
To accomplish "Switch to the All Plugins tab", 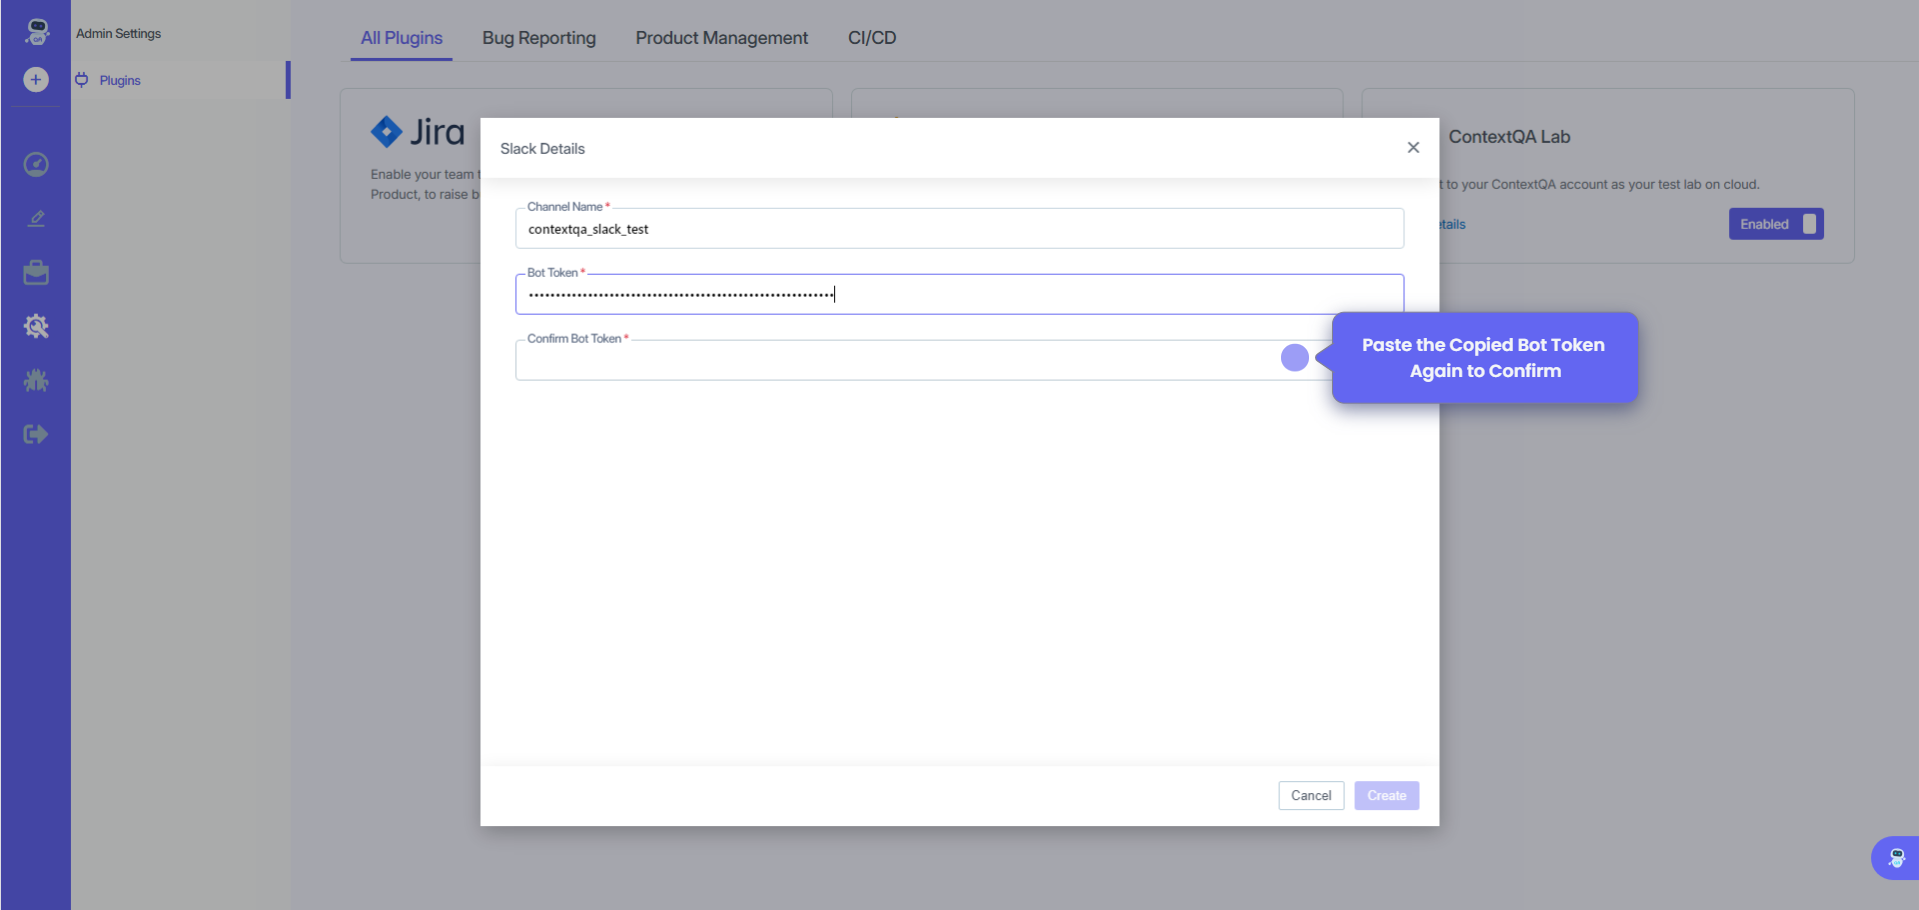I will coord(401,38).
